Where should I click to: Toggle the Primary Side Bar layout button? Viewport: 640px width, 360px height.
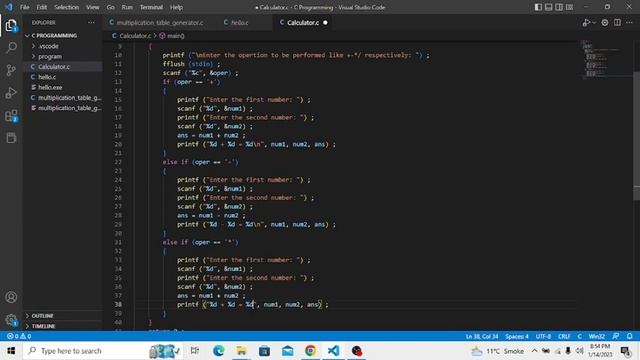pos(538,7)
